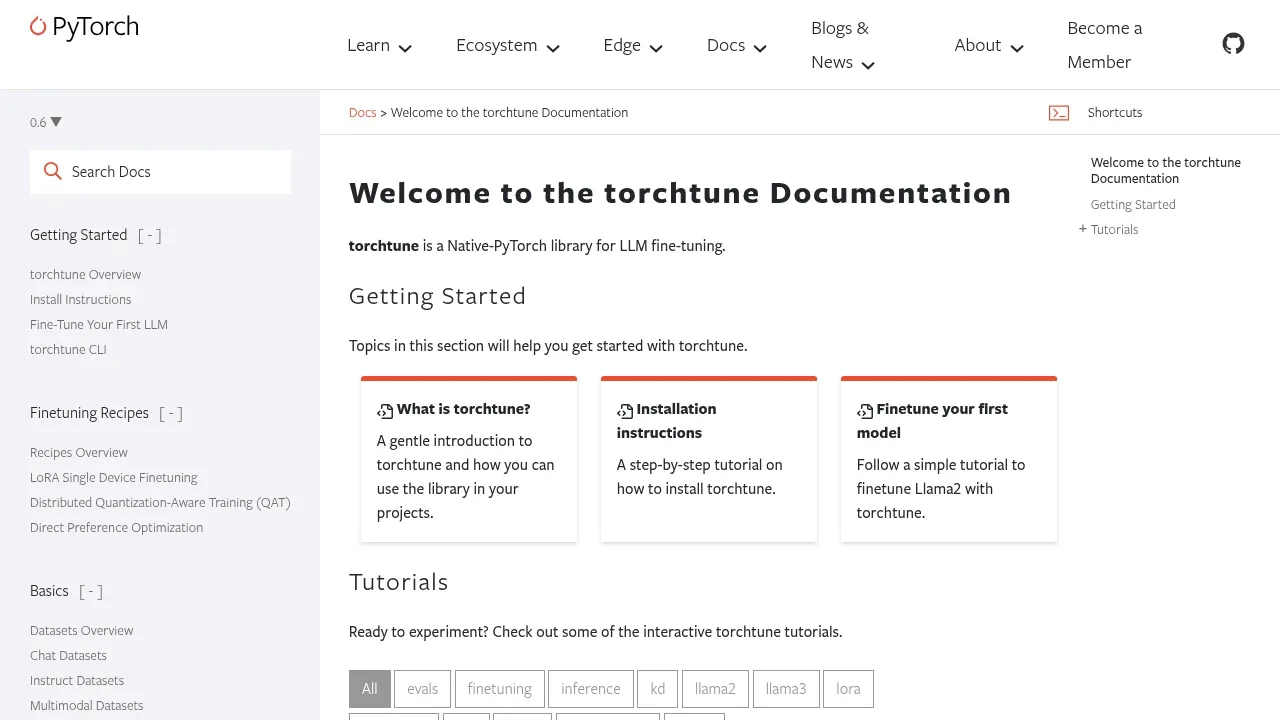Expand the About menu
The image size is (1280, 720).
[x=989, y=45]
